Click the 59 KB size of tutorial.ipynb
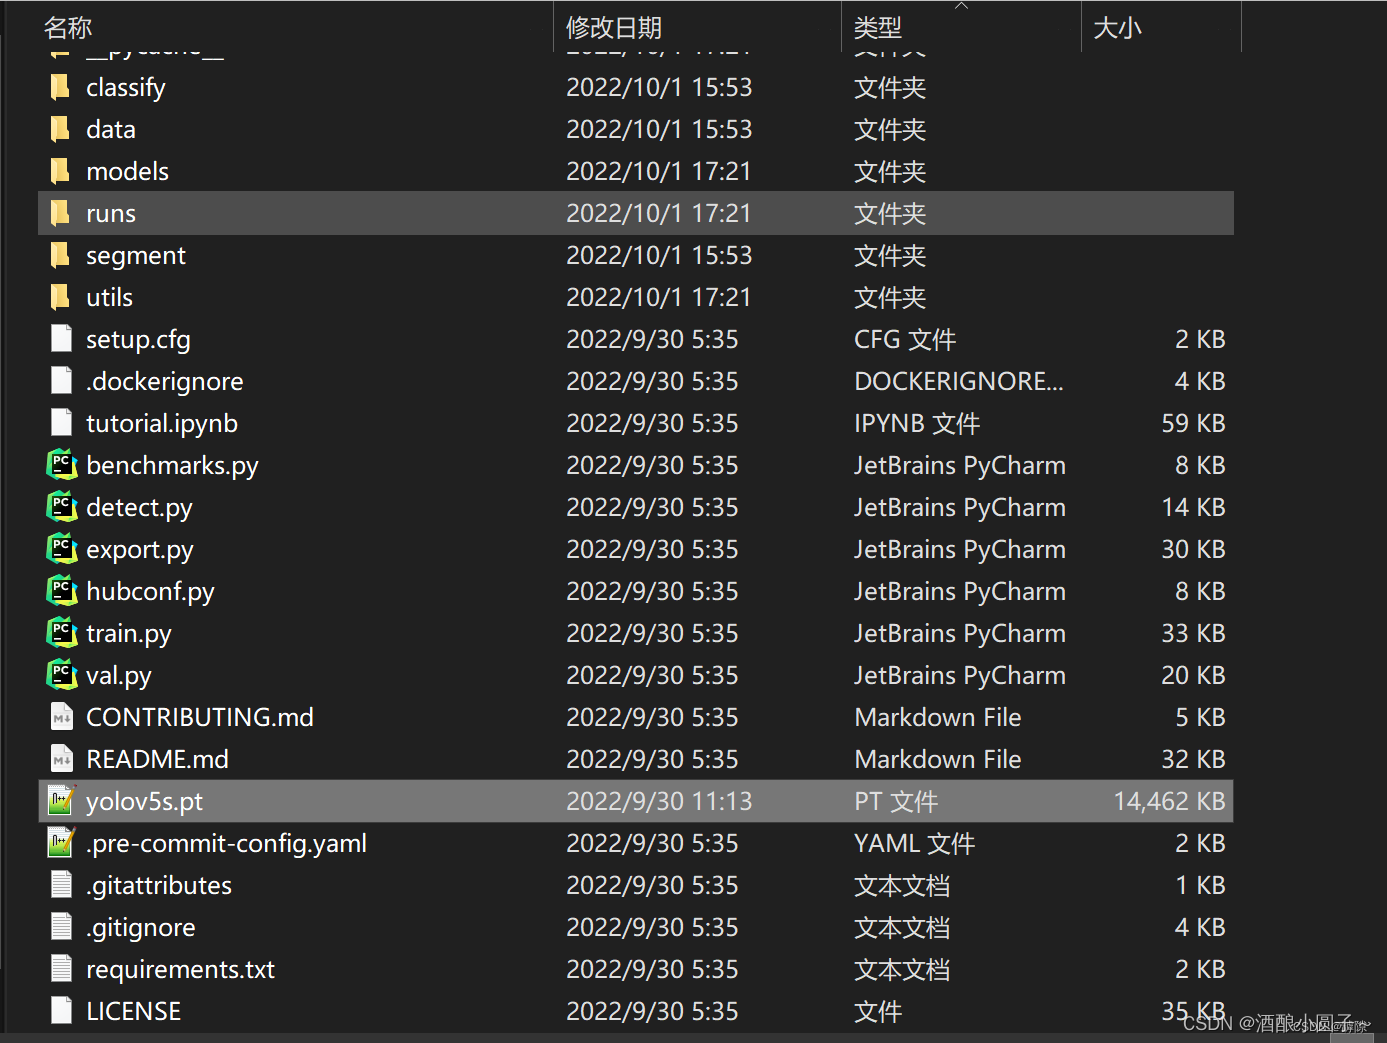The height and width of the screenshot is (1043, 1387). 1193,423
